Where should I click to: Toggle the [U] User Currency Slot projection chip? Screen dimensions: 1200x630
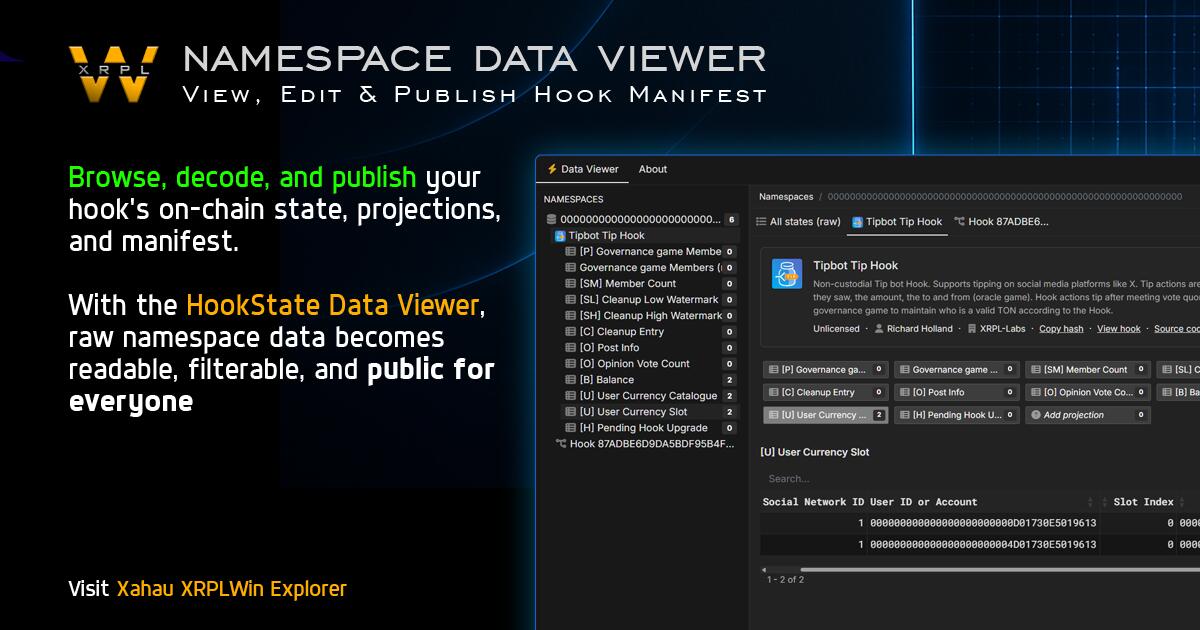pos(823,414)
